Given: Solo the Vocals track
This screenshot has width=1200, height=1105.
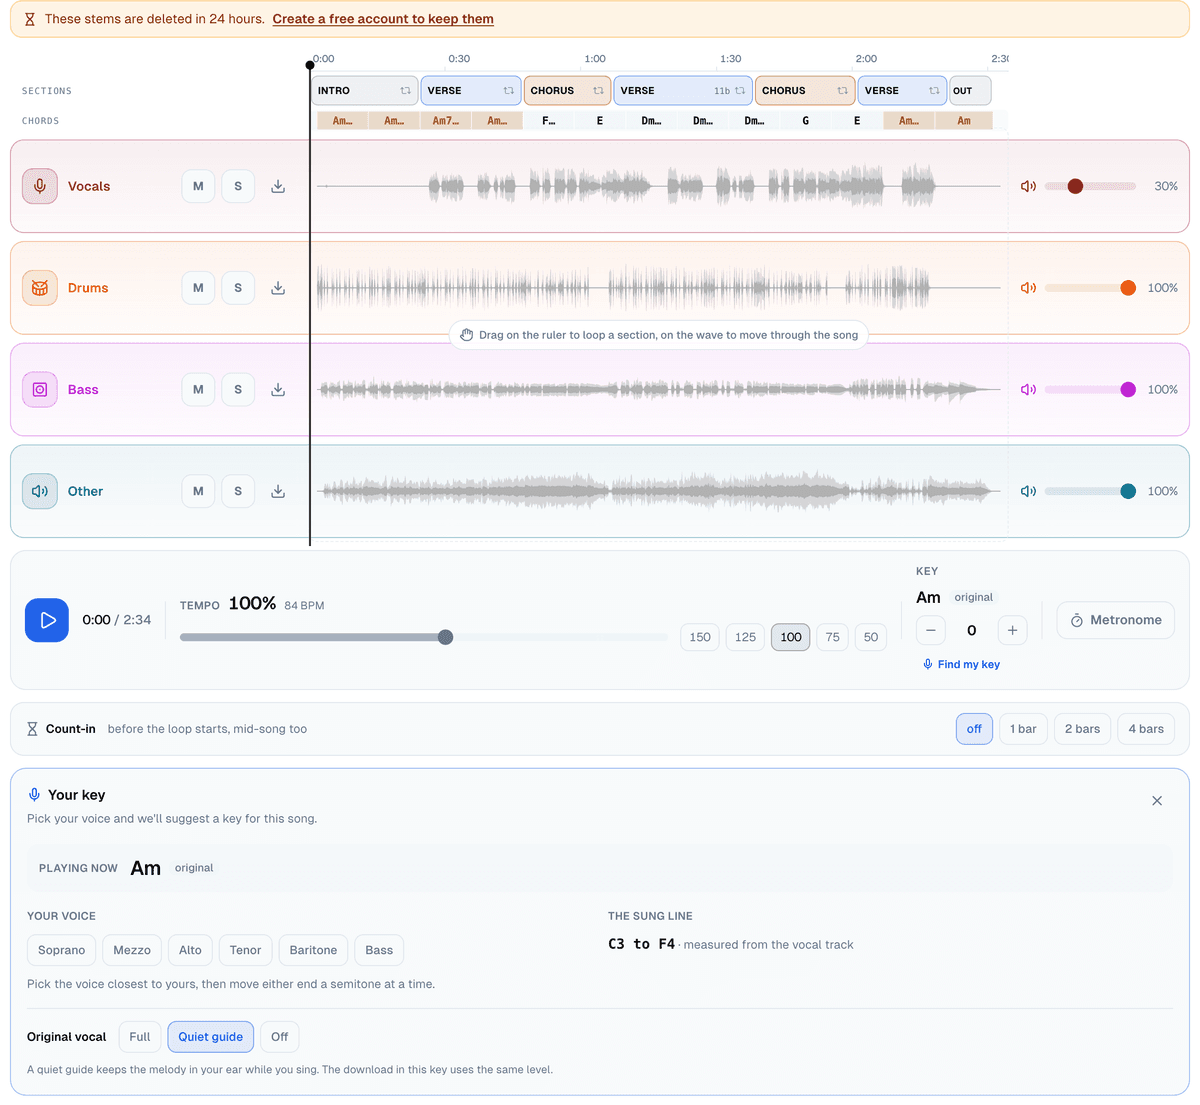Looking at the screenshot, I should (238, 186).
